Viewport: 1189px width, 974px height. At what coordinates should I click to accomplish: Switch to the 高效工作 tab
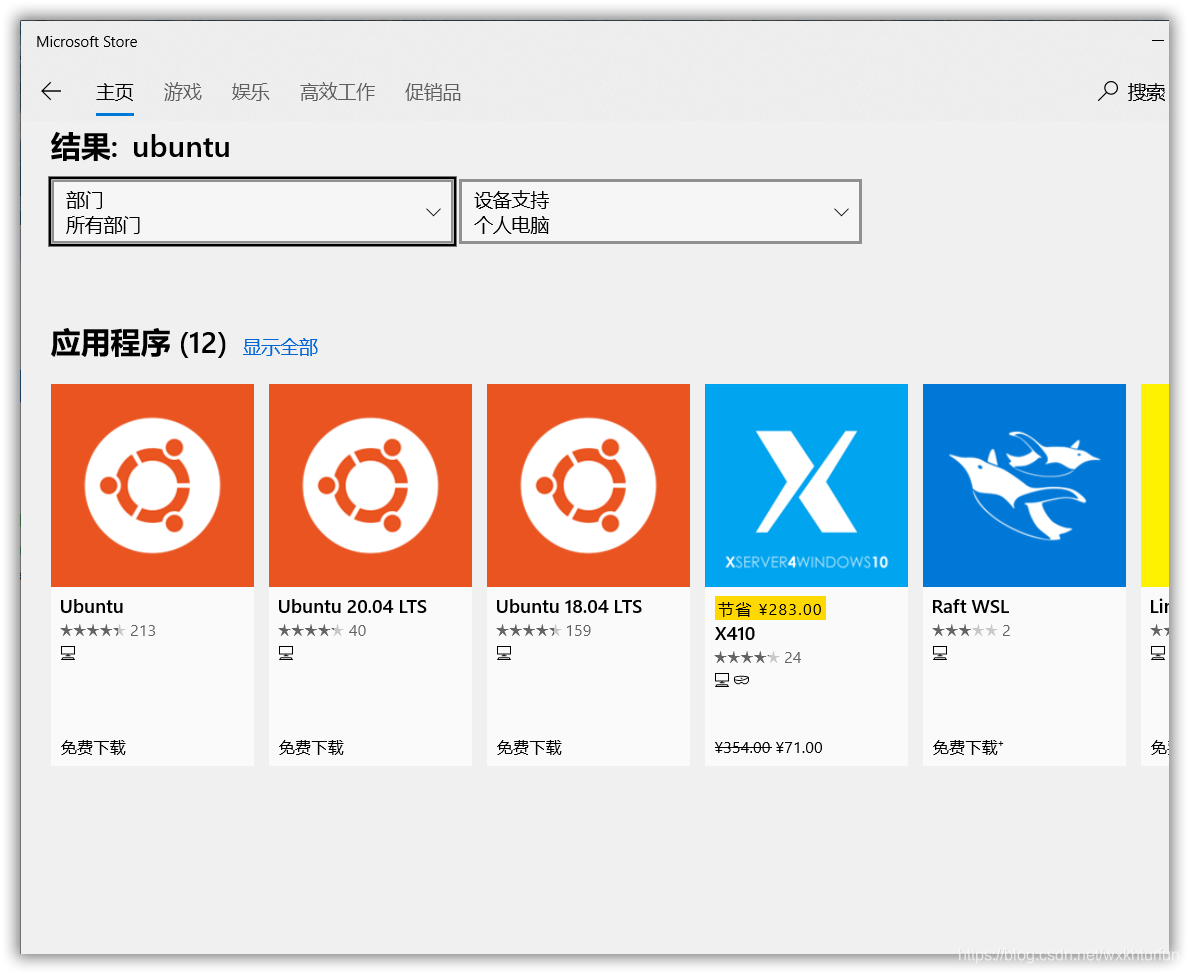(x=337, y=93)
